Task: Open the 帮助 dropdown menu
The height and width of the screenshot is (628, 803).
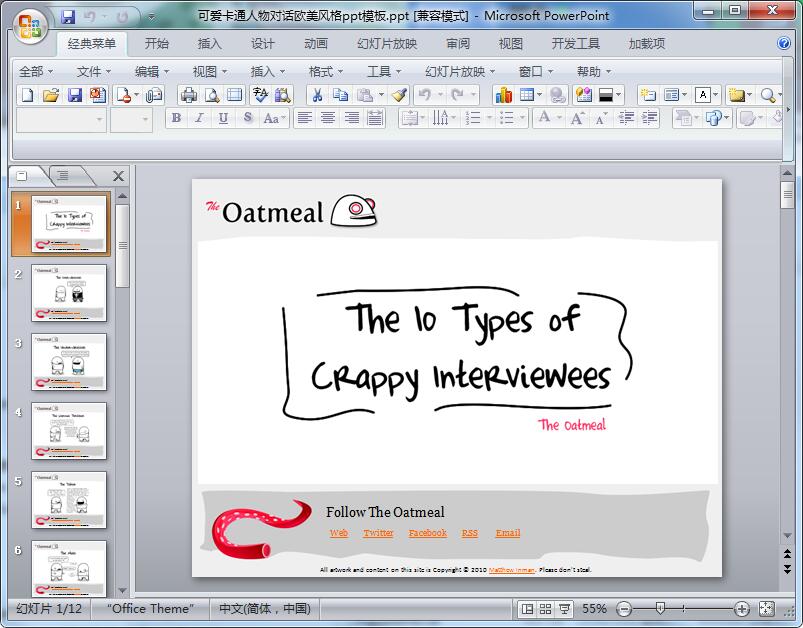Action: pos(594,72)
